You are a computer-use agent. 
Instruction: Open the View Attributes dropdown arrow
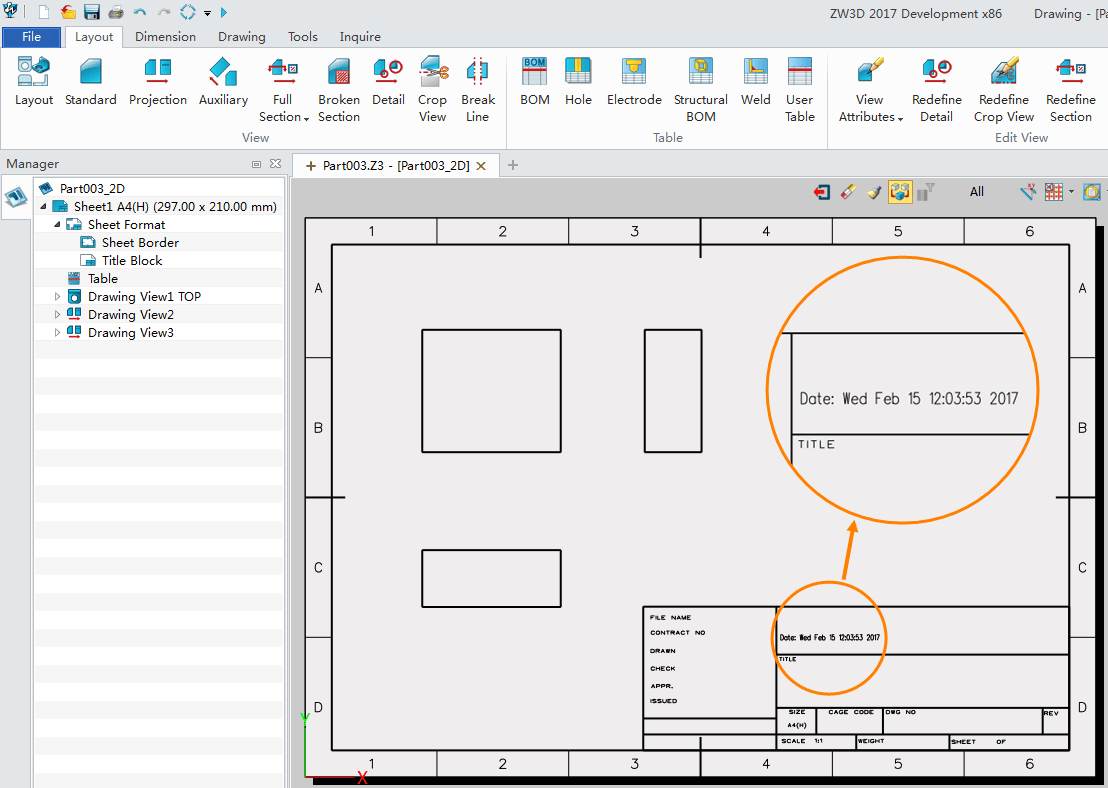(x=900, y=119)
